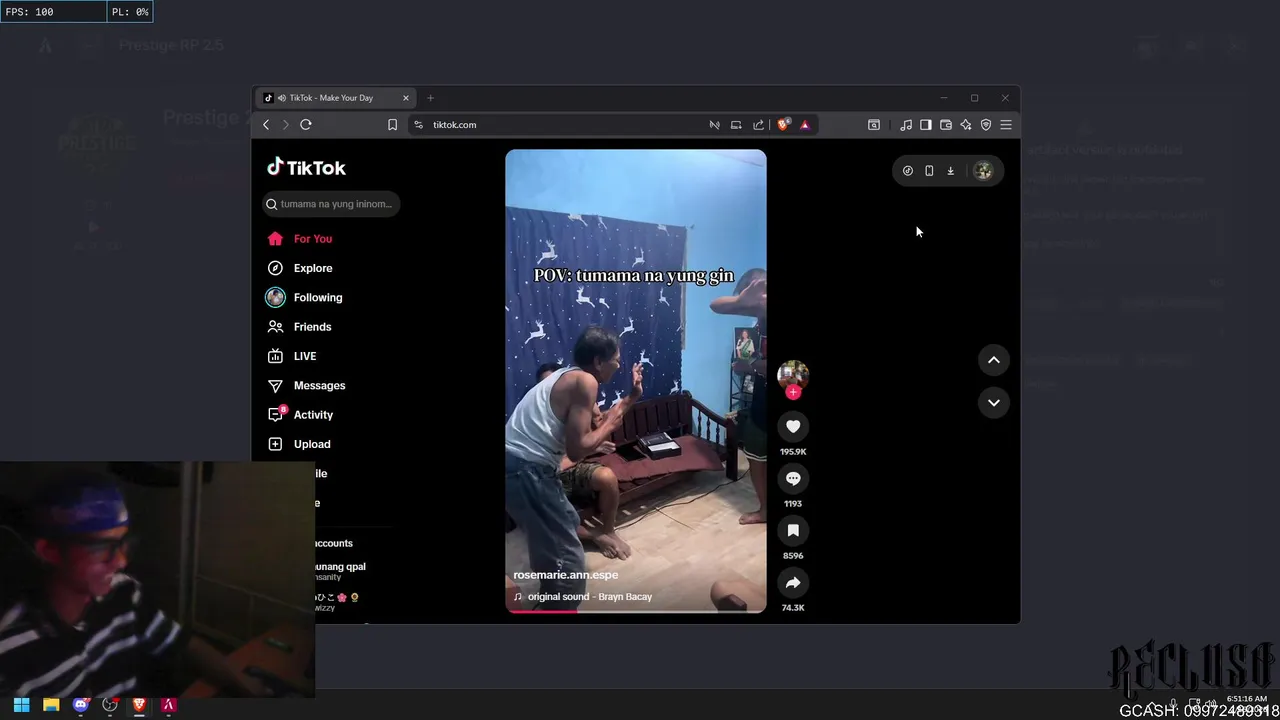Like the video with heart icon
The width and height of the screenshot is (1280, 720).
tap(793, 427)
